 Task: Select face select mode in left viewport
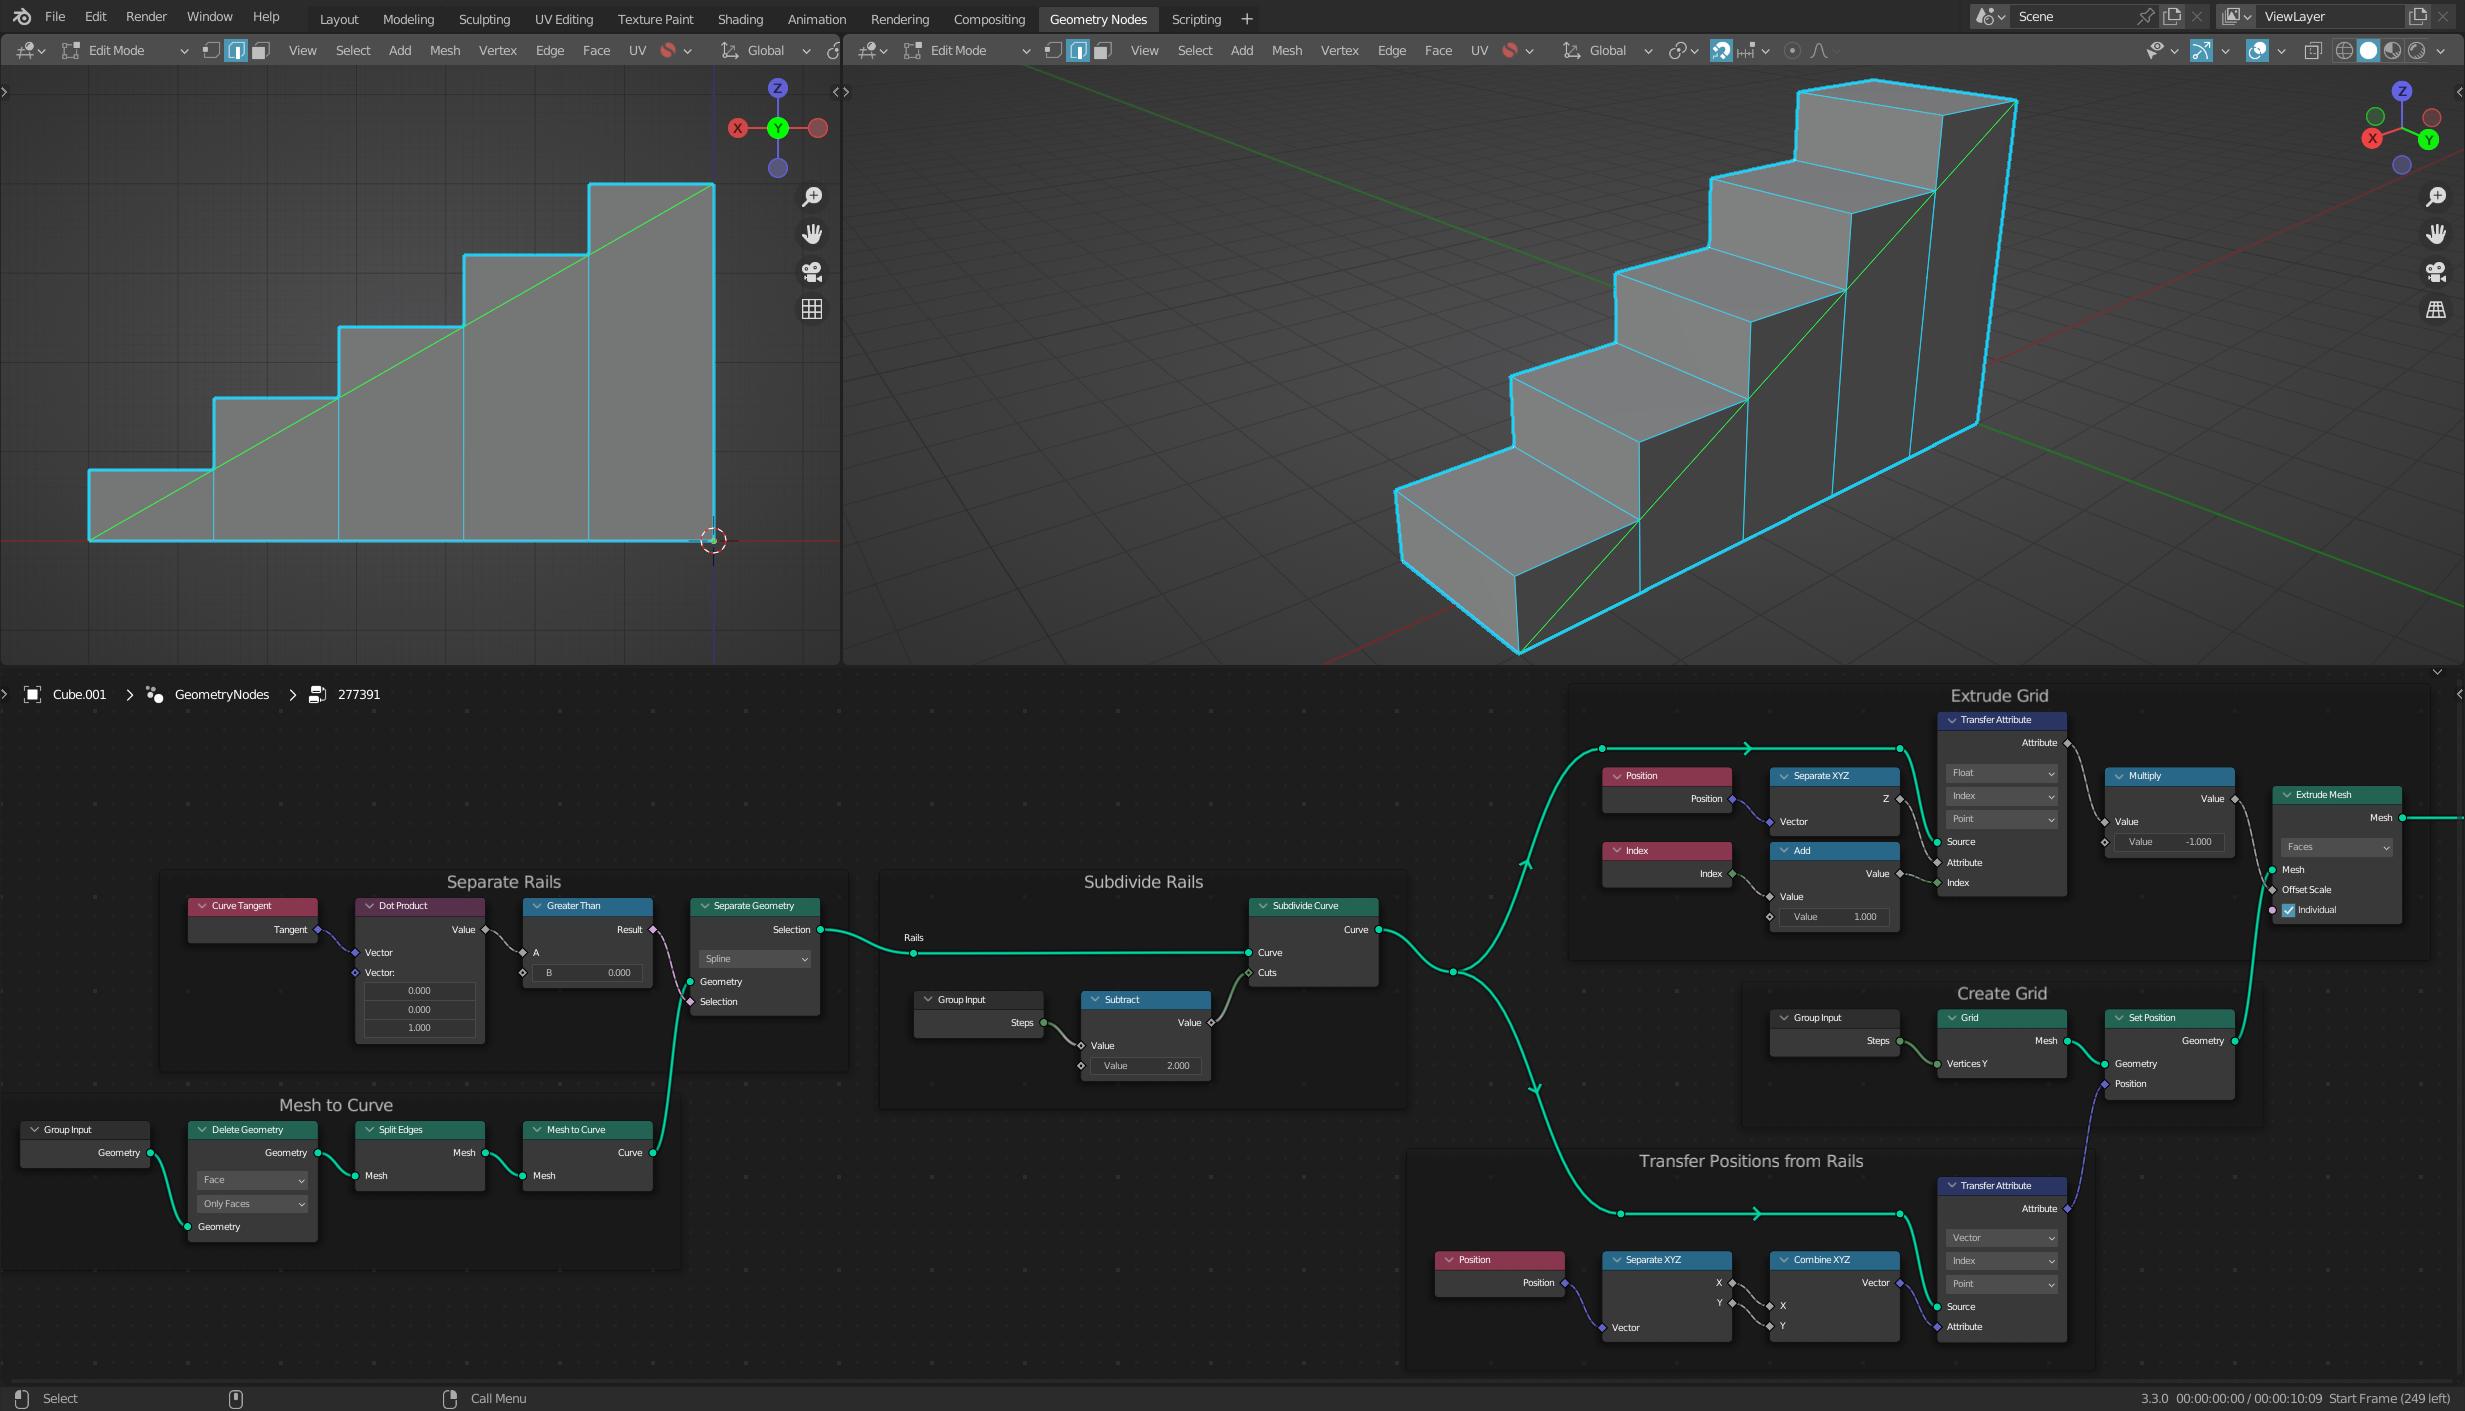pyautogui.click(x=260, y=50)
